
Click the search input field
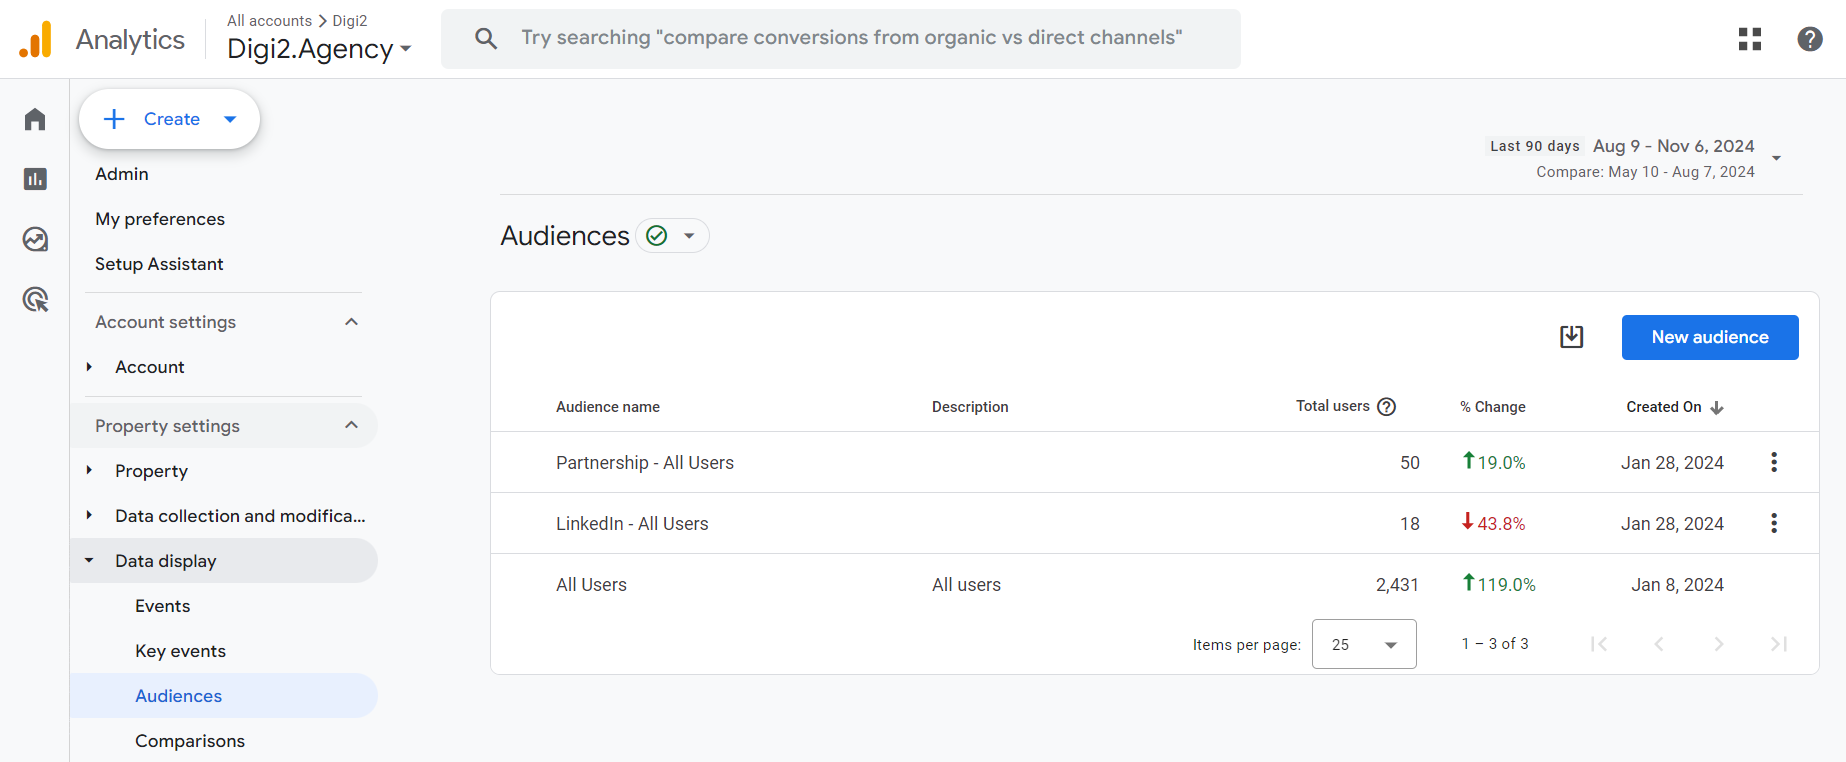pos(841,39)
